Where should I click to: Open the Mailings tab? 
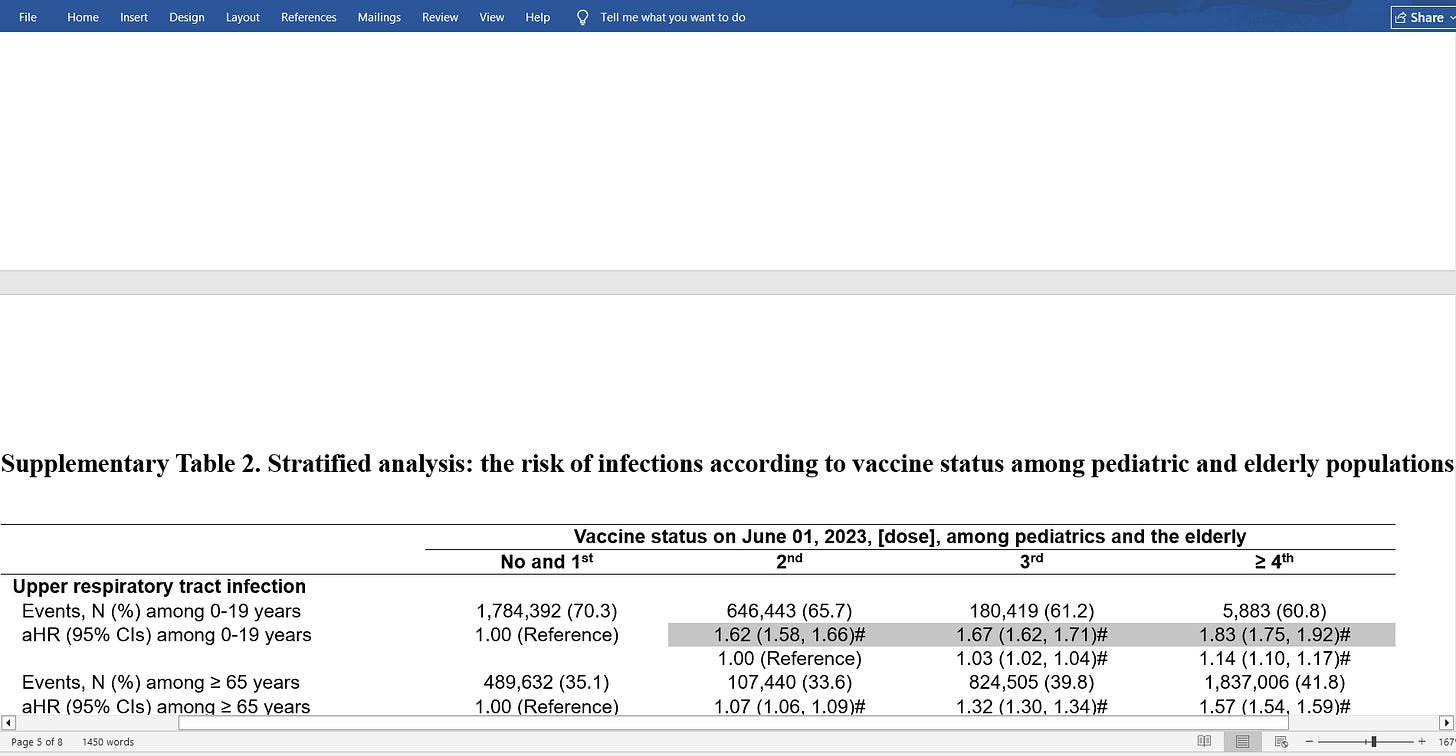coord(379,17)
